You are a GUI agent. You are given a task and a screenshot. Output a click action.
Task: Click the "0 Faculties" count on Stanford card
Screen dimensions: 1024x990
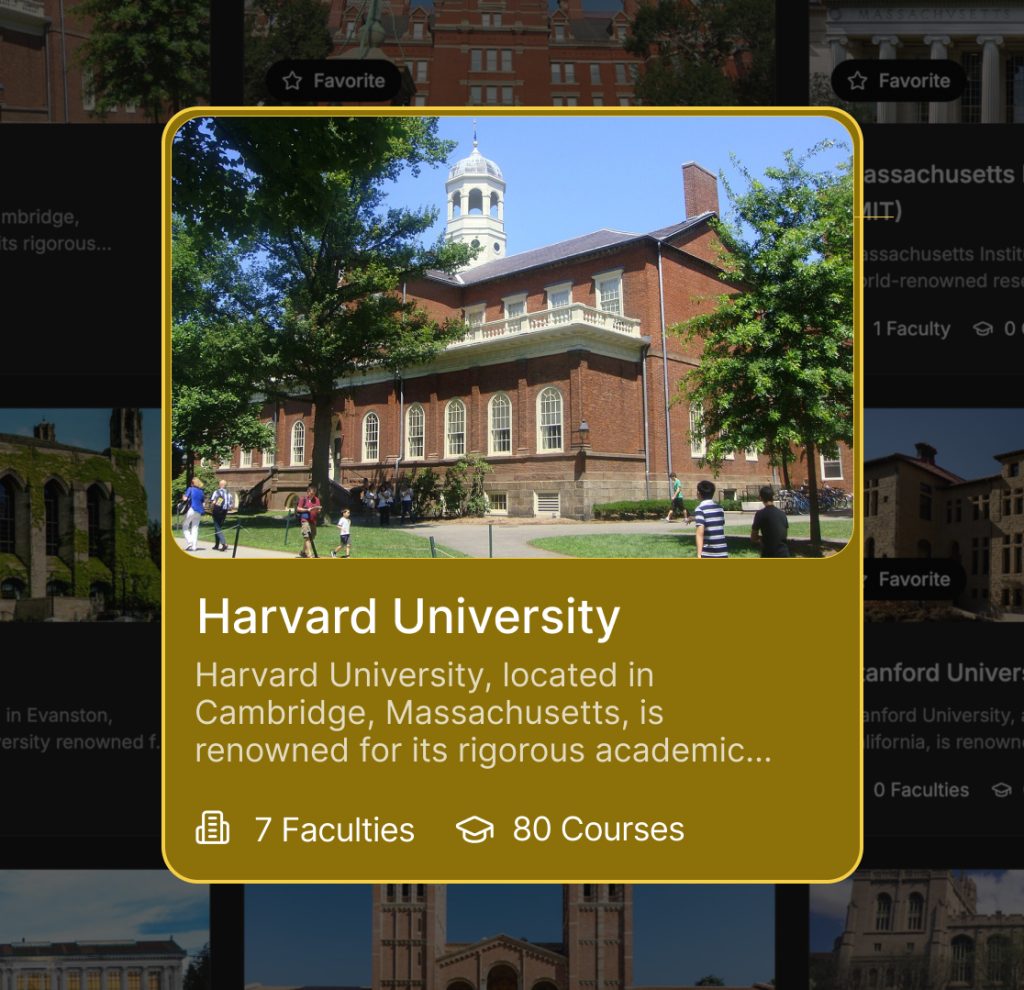[x=921, y=790]
